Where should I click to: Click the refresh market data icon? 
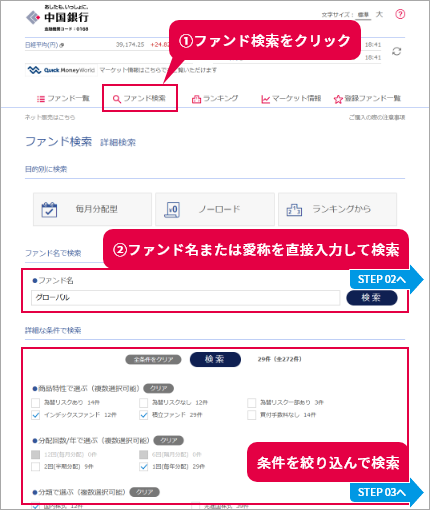[396, 51]
